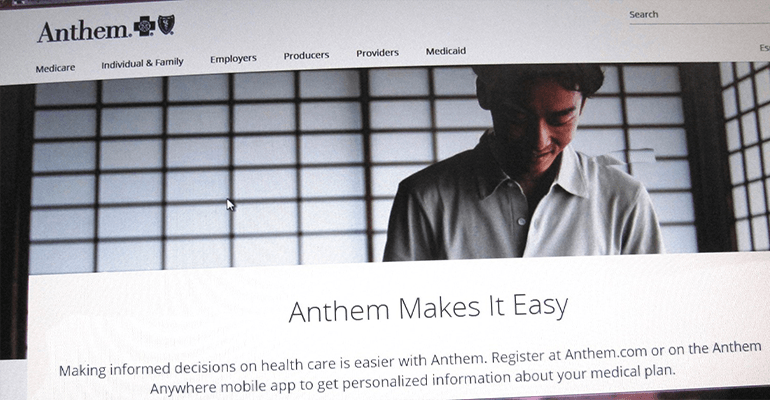Go to the Employers section
770x400 pixels.
(233, 59)
